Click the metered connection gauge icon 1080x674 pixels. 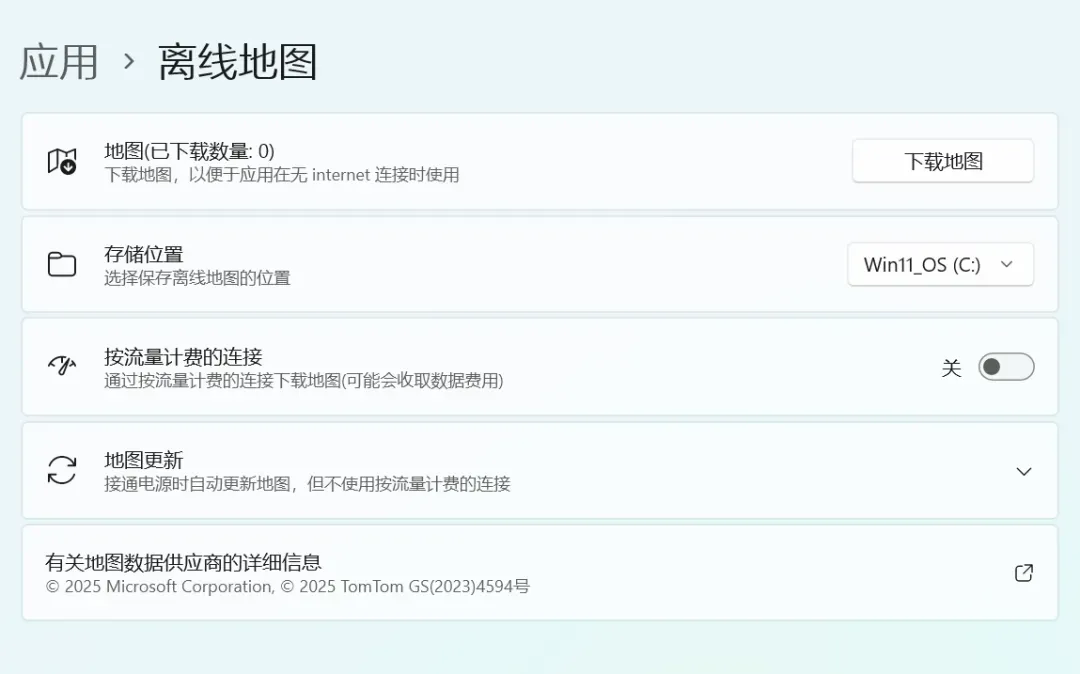pyautogui.click(x=62, y=366)
